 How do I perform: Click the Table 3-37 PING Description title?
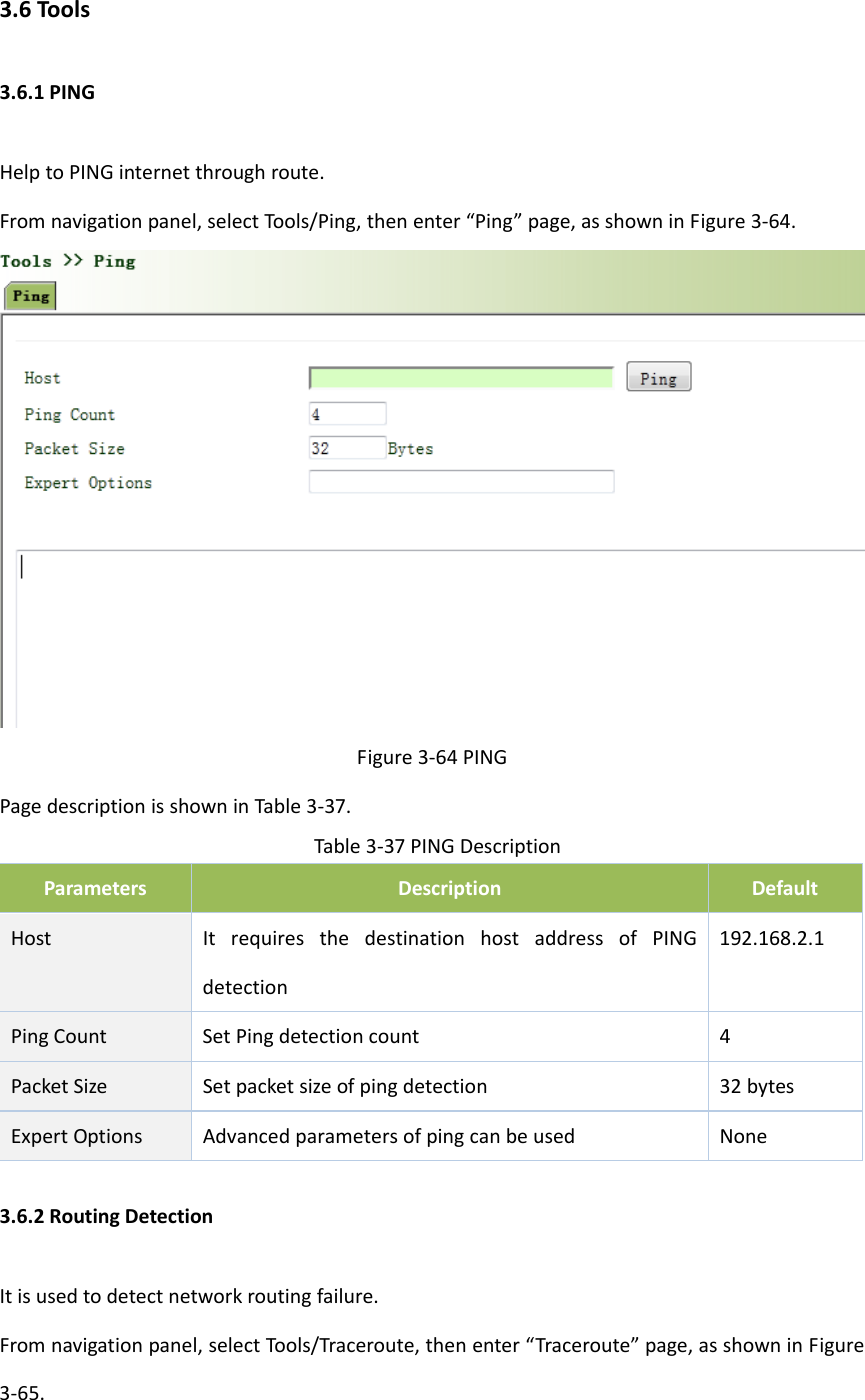pos(437,846)
